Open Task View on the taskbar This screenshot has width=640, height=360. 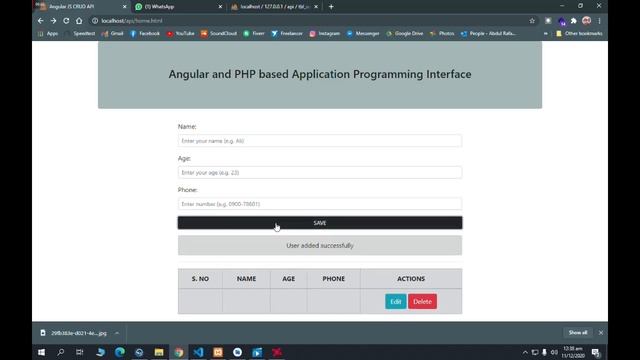[x=80, y=352]
